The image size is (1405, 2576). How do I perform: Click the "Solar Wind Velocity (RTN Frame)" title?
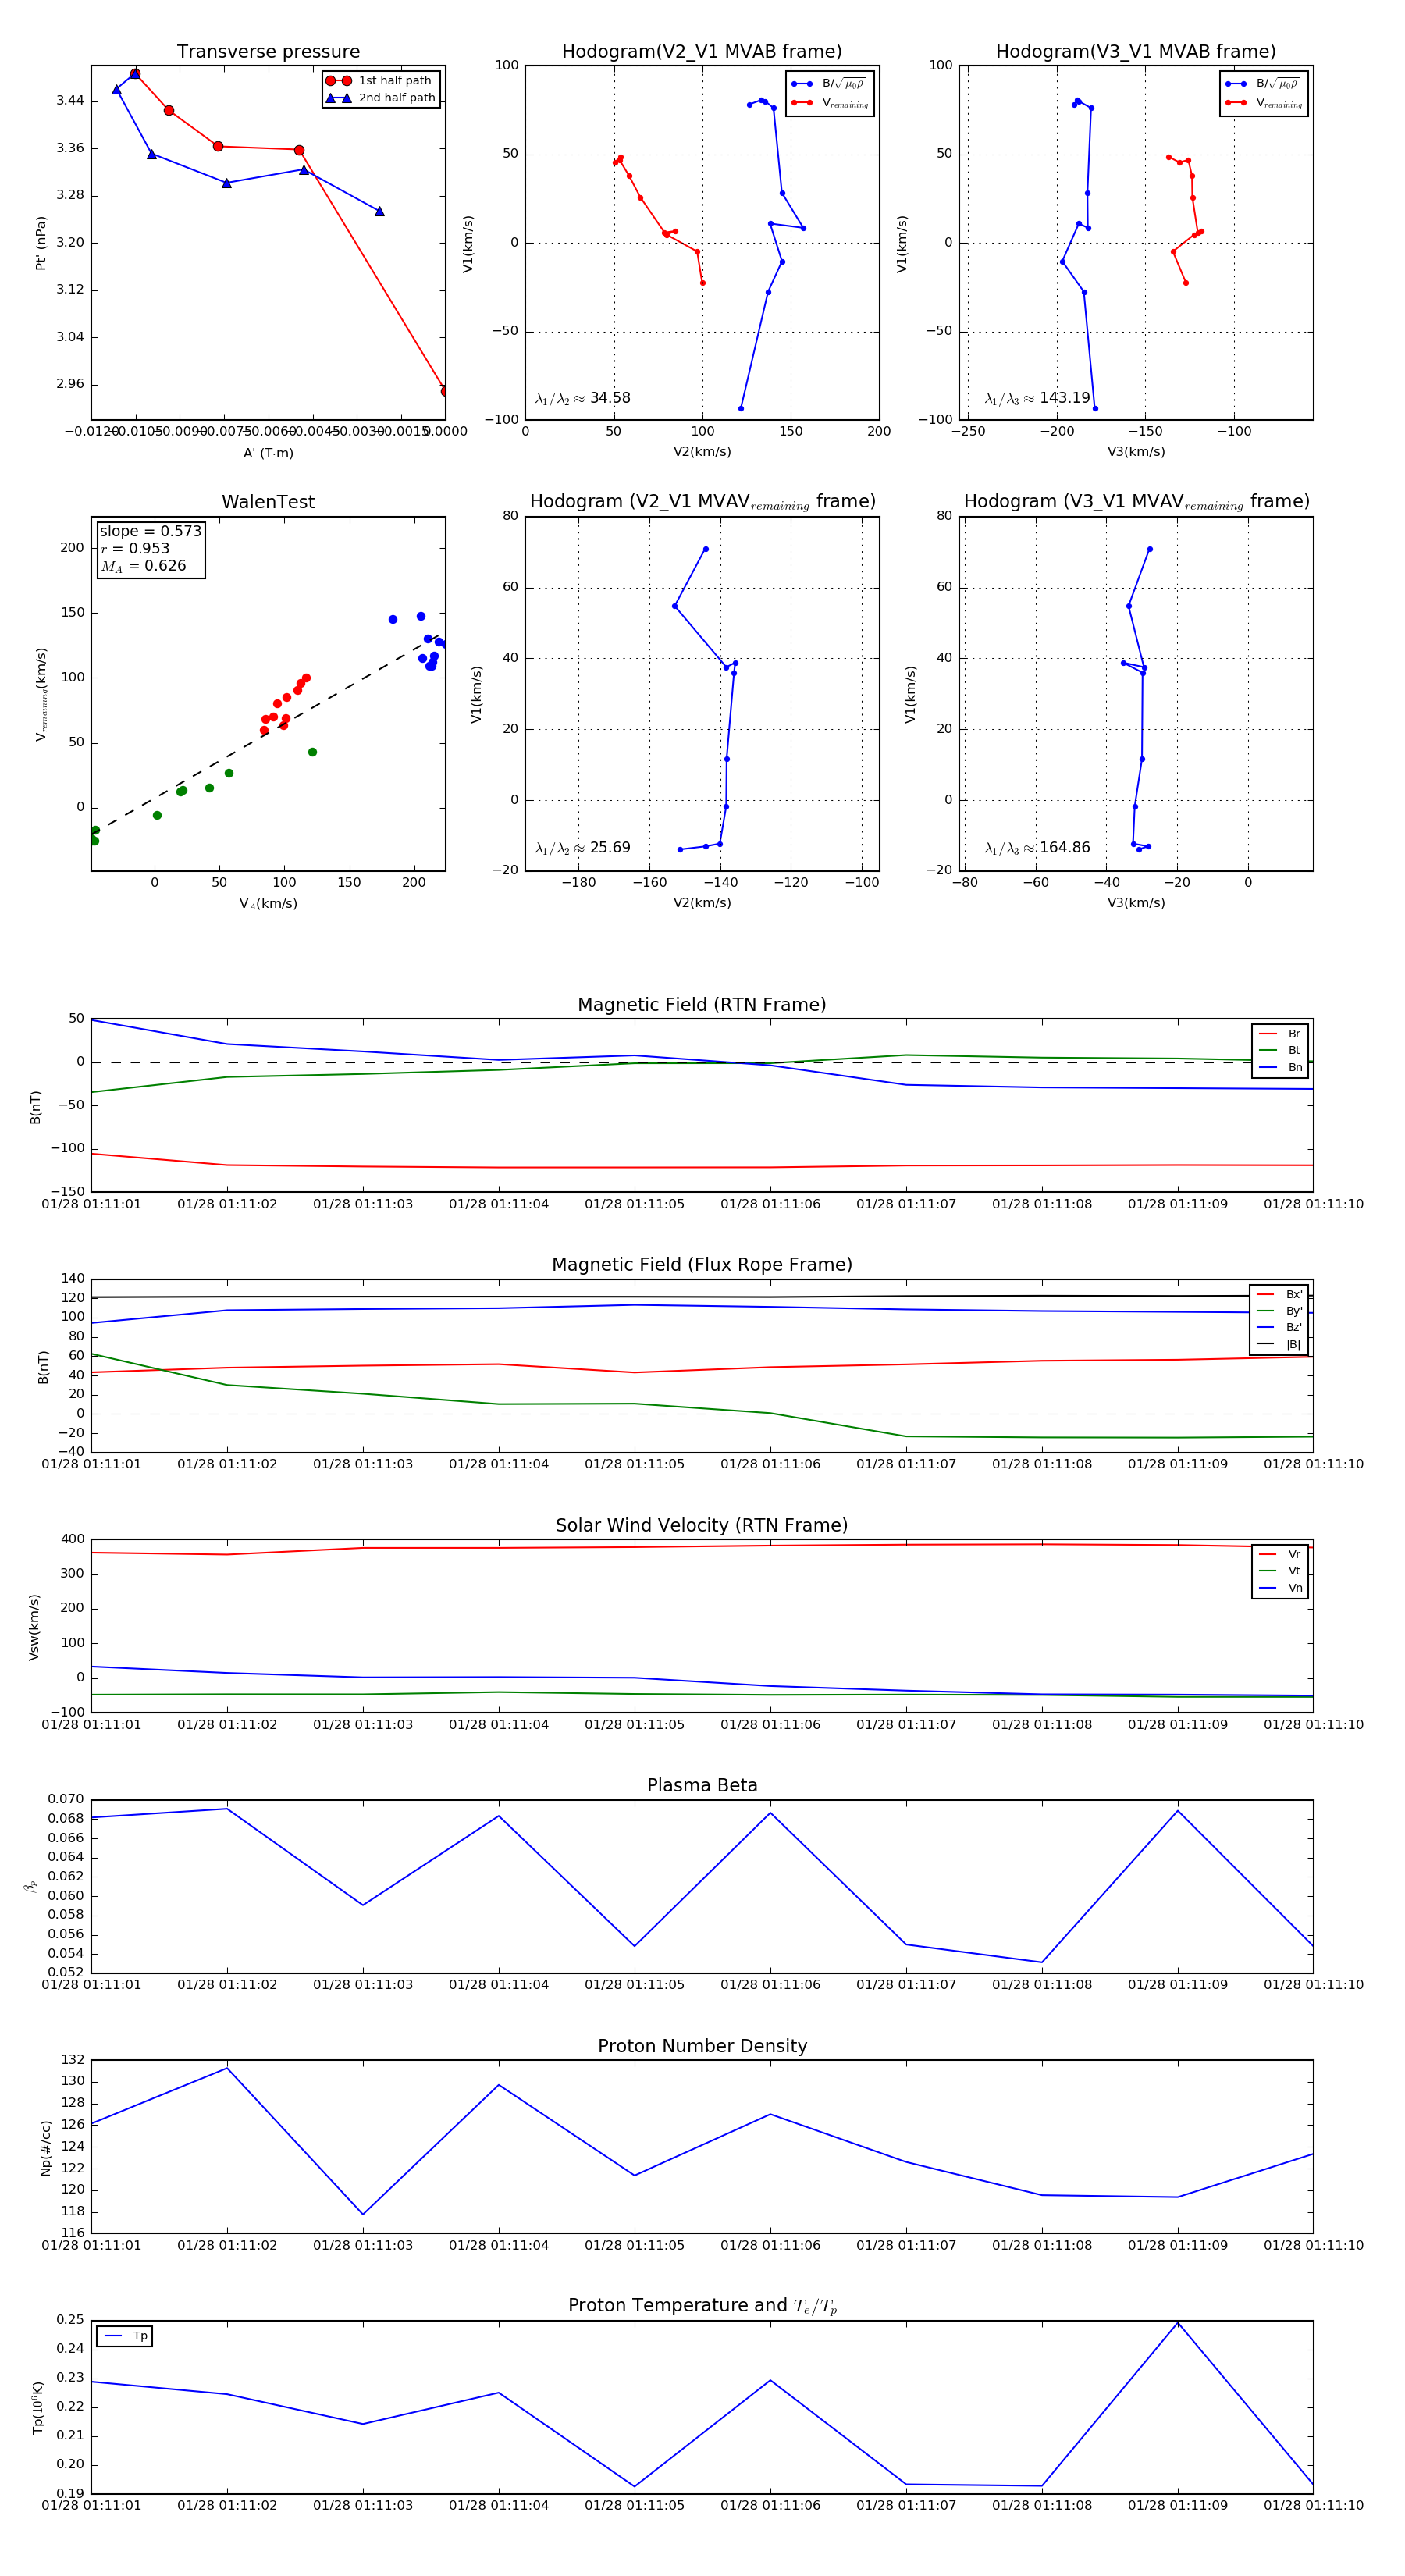(x=702, y=1526)
